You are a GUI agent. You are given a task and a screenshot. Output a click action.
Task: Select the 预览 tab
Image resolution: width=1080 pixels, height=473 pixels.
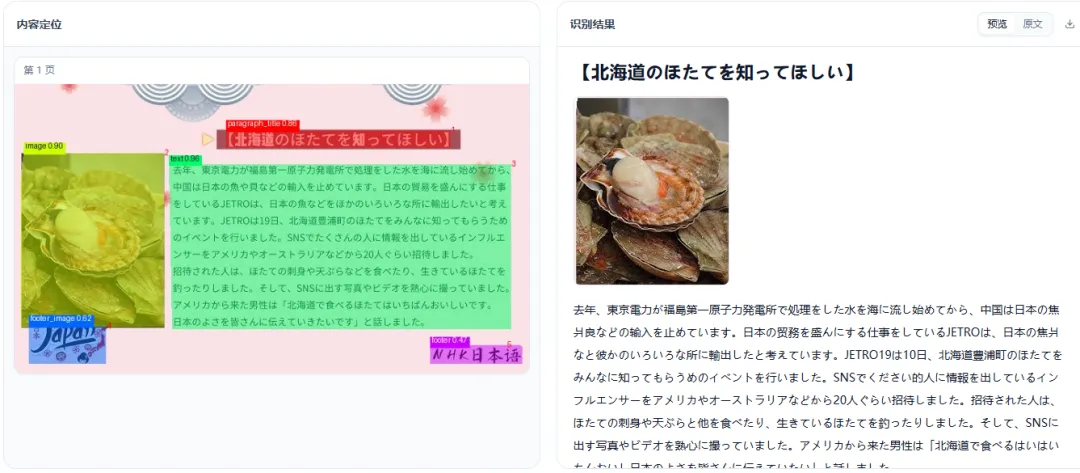click(997, 24)
